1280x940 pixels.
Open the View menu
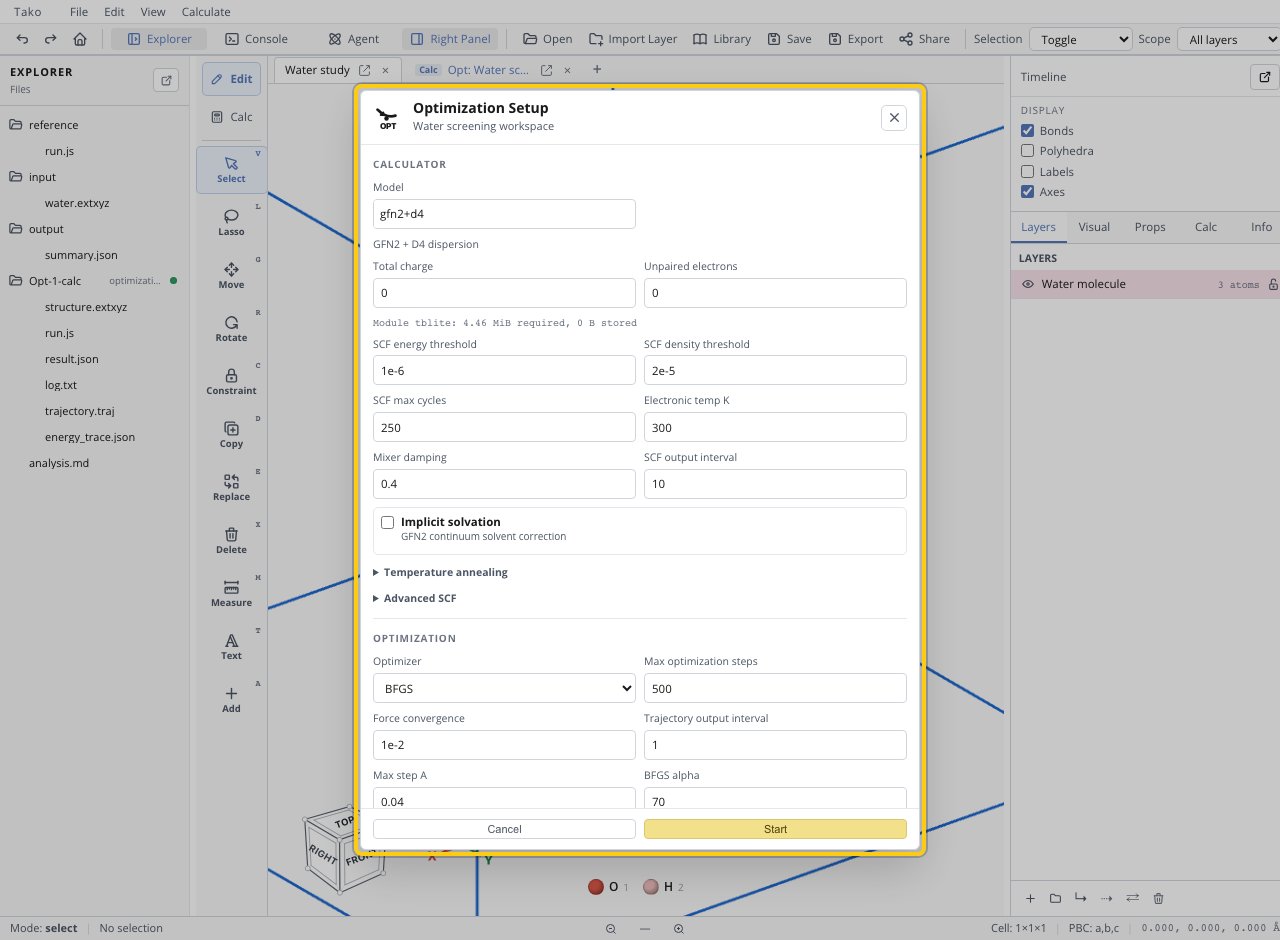click(x=153, y=12)
